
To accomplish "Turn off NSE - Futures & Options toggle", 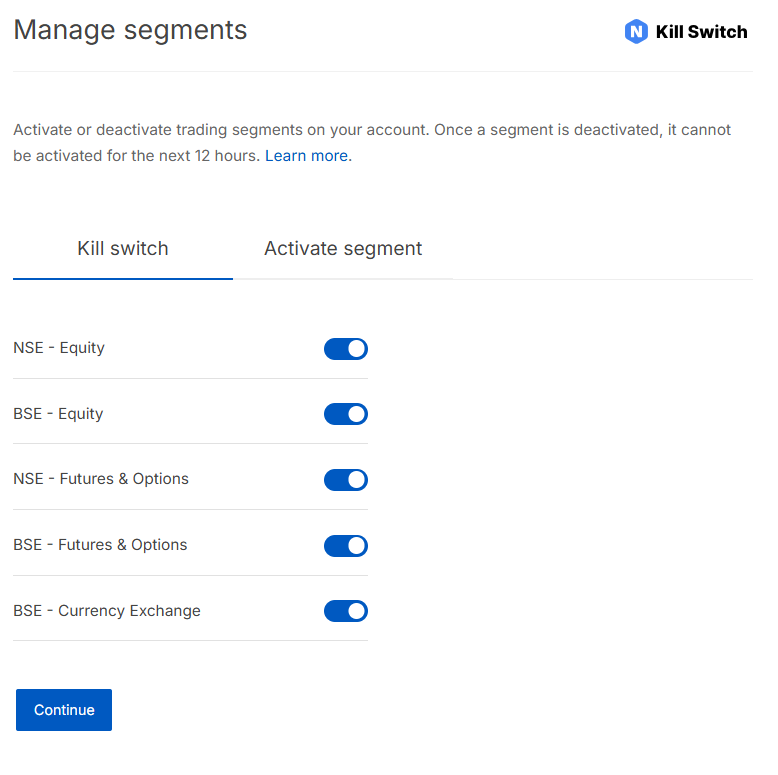I will click(346, 480).
